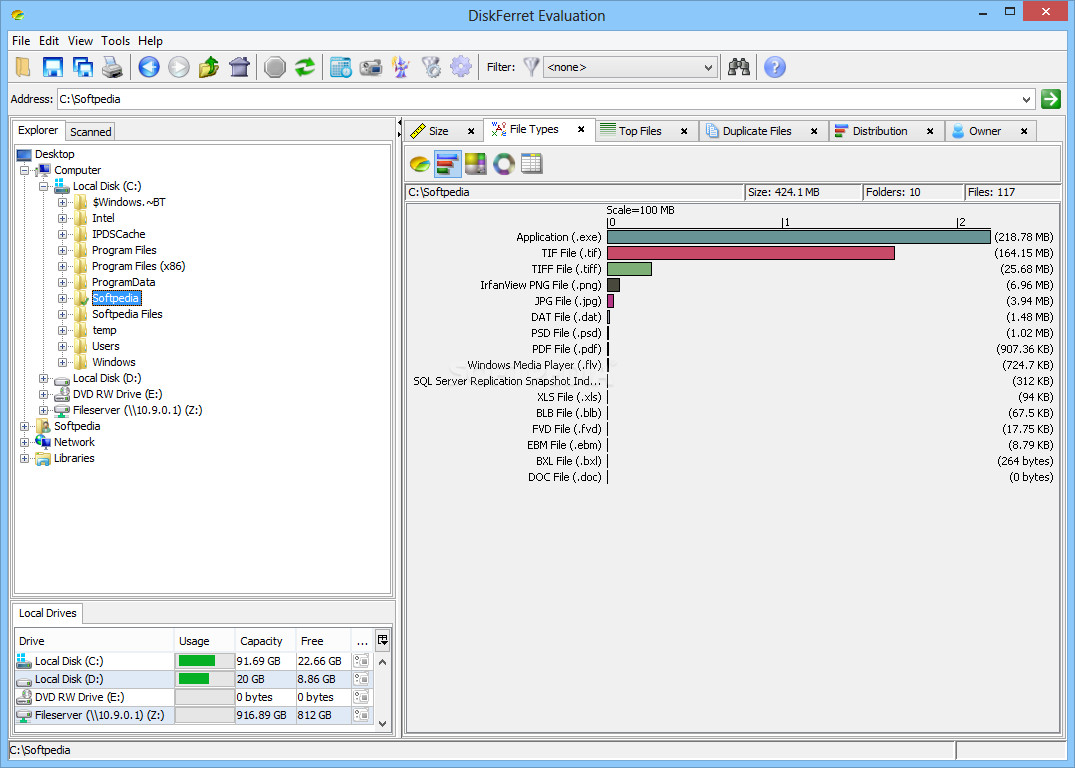Open the Help menu
This screenshot has height=768, width=1075.
(x=150, y=41)
